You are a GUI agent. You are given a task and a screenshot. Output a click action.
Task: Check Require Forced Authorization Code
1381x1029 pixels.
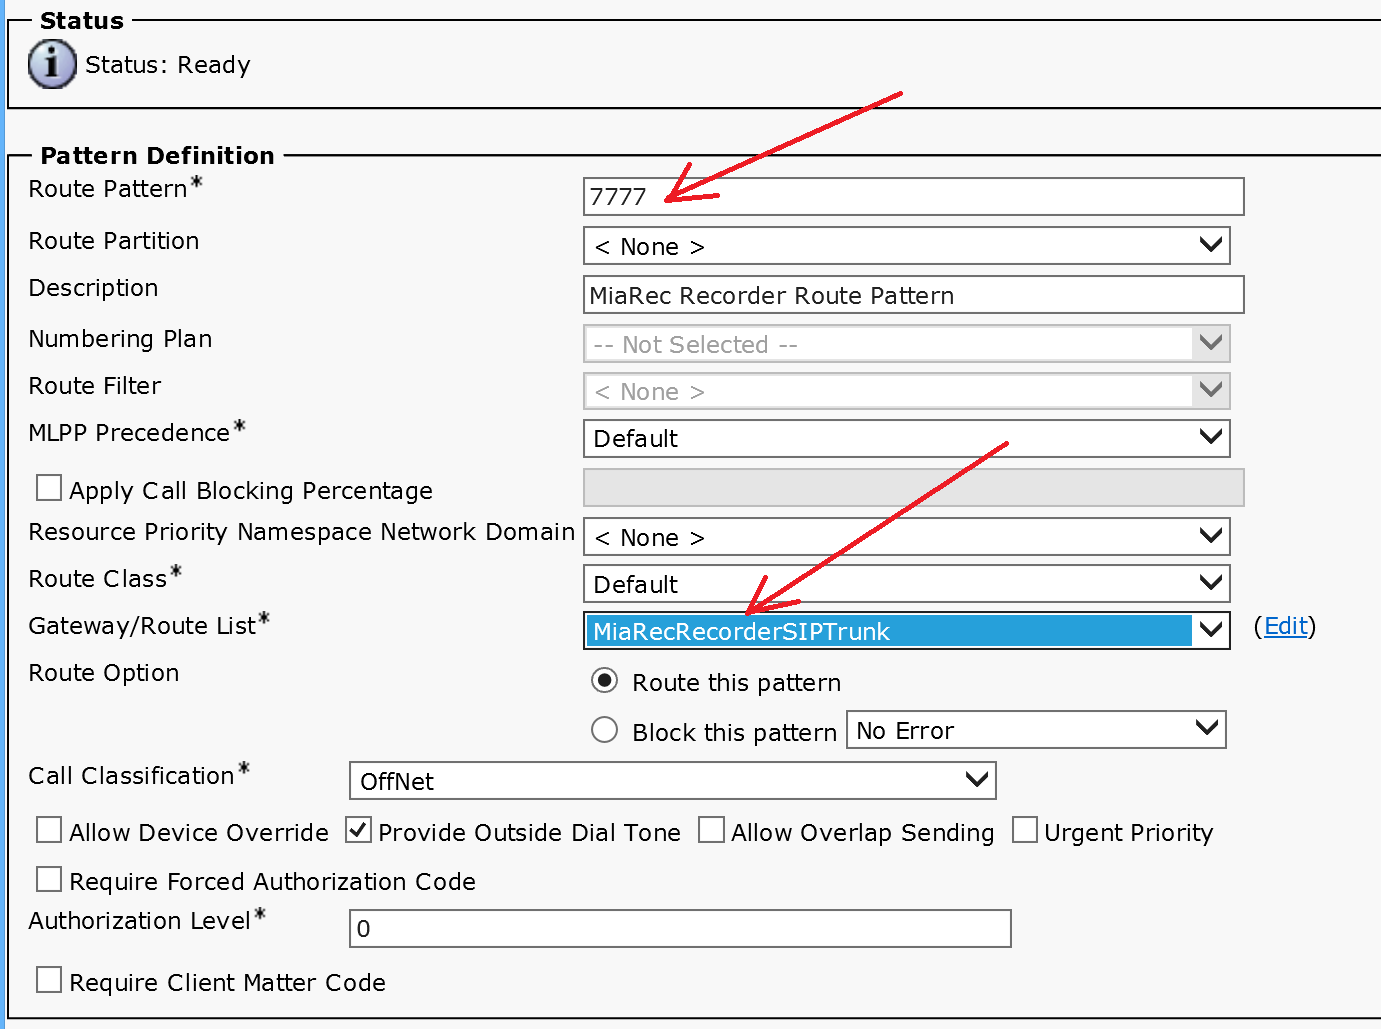(49, 879)
